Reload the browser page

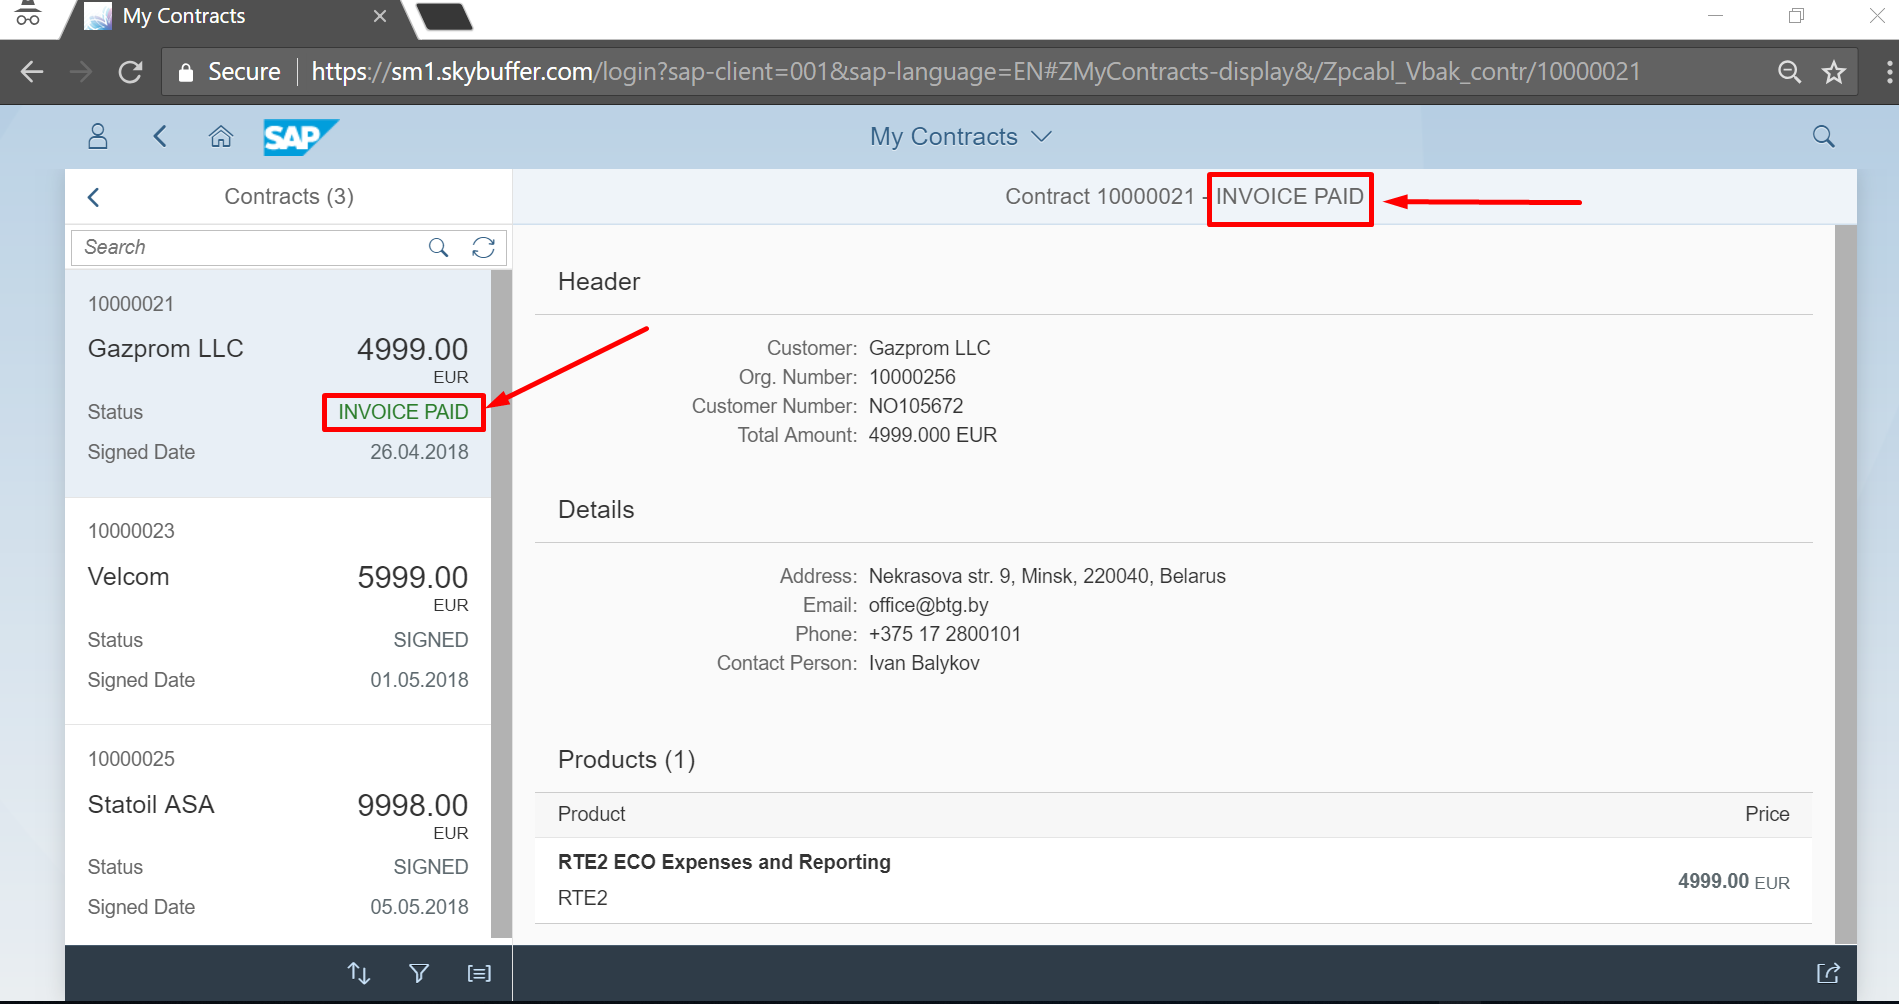coord(130,72)
